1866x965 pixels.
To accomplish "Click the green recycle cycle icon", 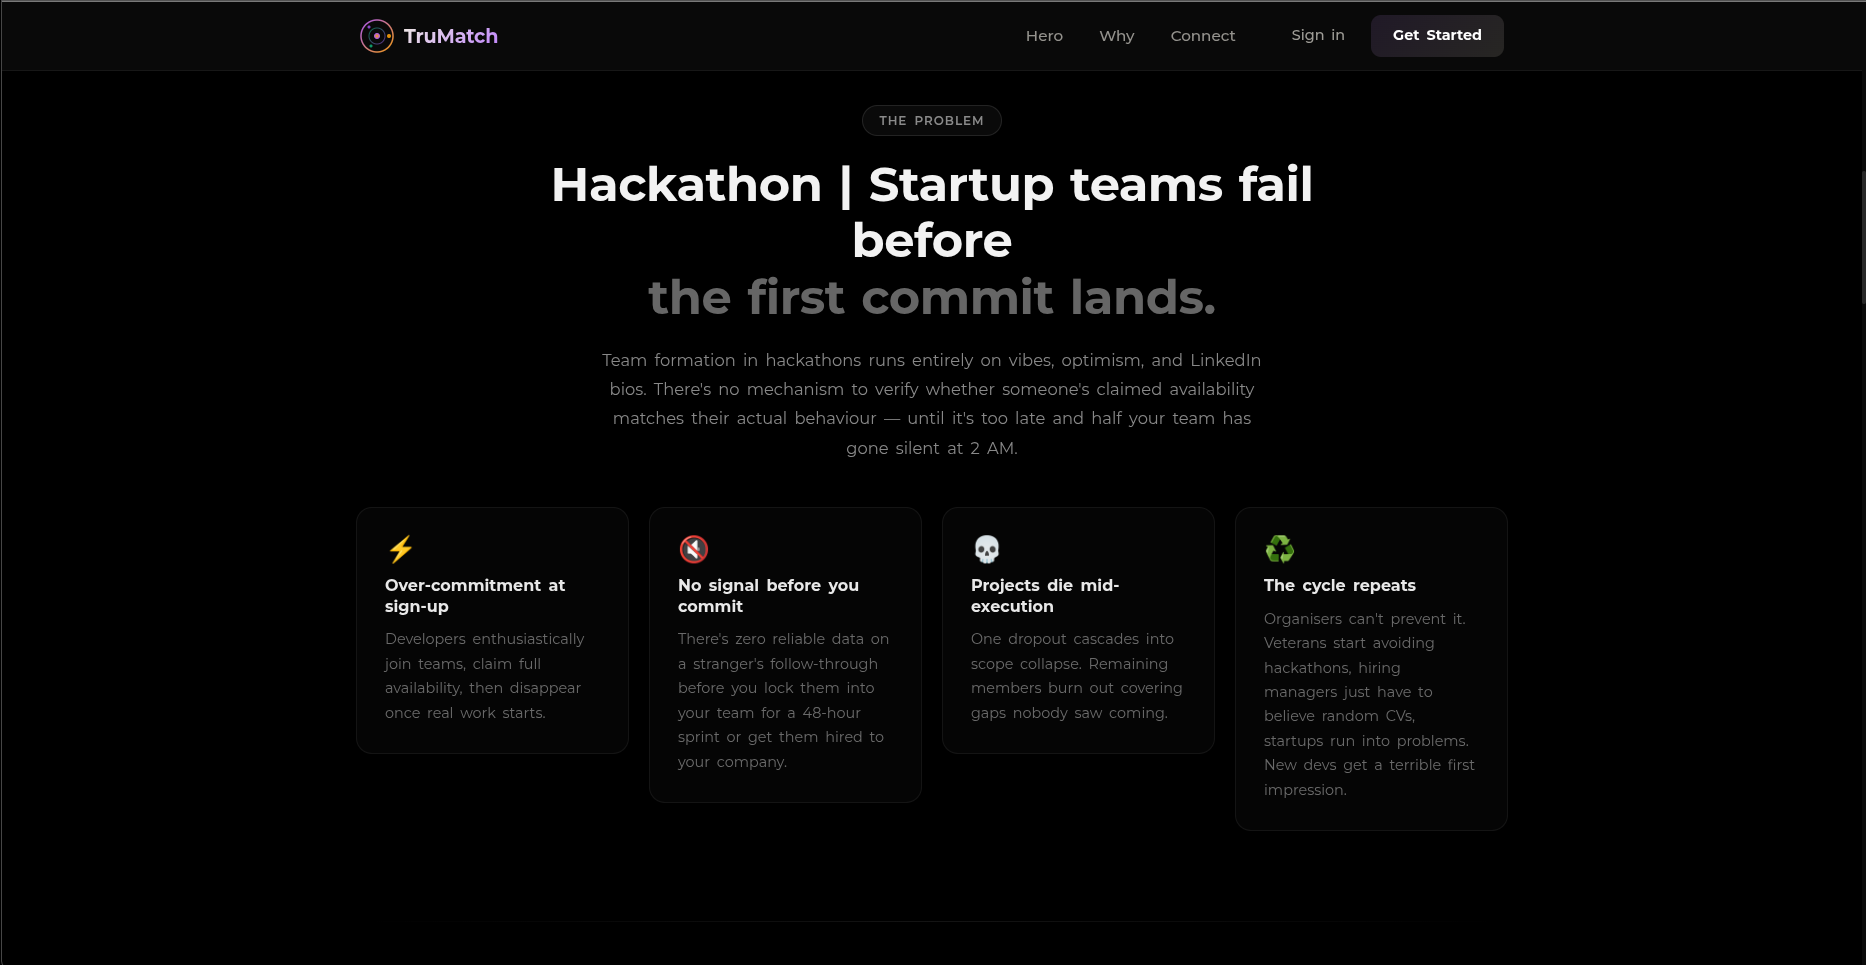I will [1280, 549].
